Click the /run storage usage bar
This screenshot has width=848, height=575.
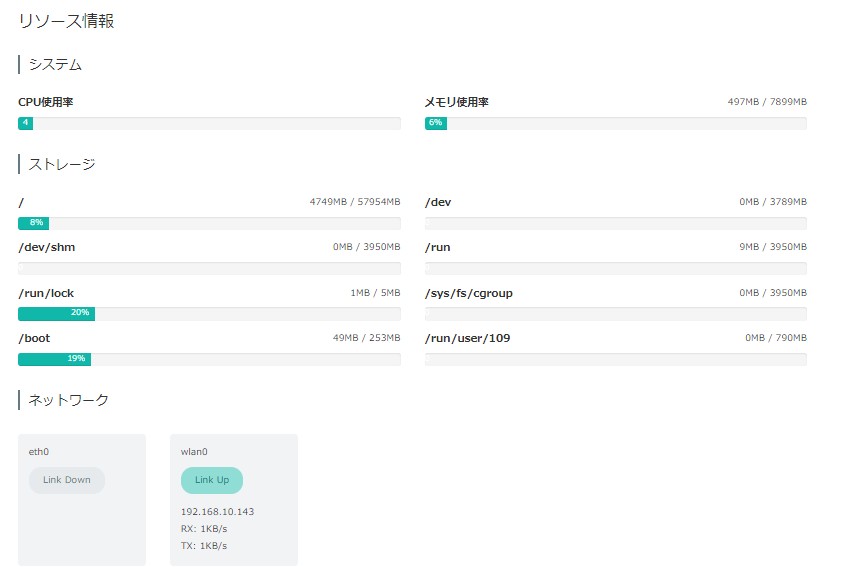(x=615, y=268)
